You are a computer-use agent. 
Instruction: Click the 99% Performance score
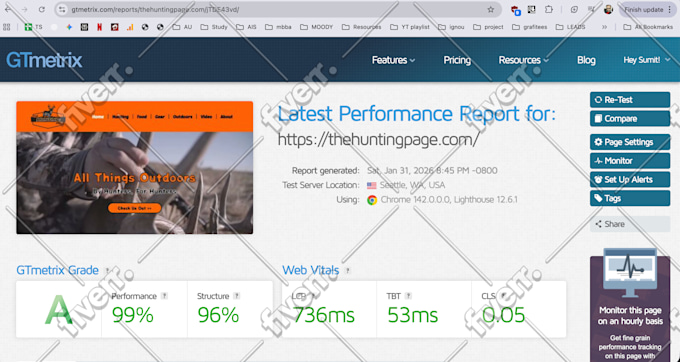coord(133,315)
